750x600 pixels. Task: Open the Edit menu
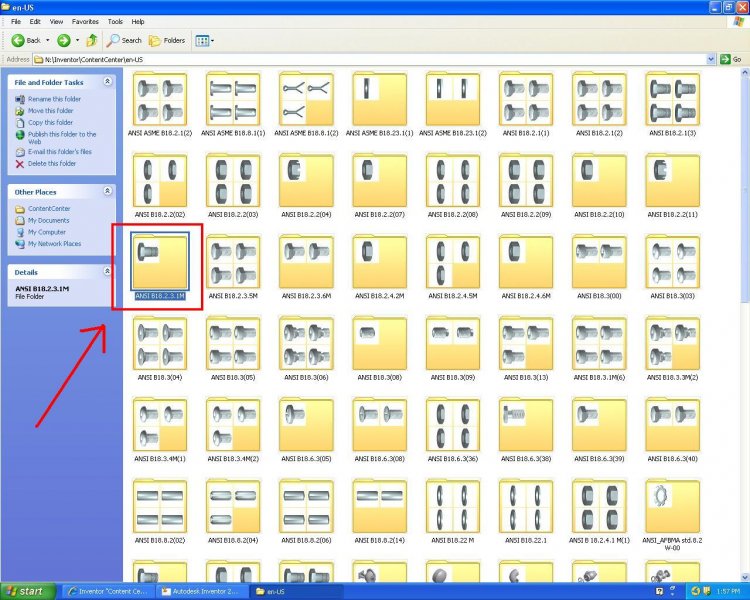tap(35, 22)
